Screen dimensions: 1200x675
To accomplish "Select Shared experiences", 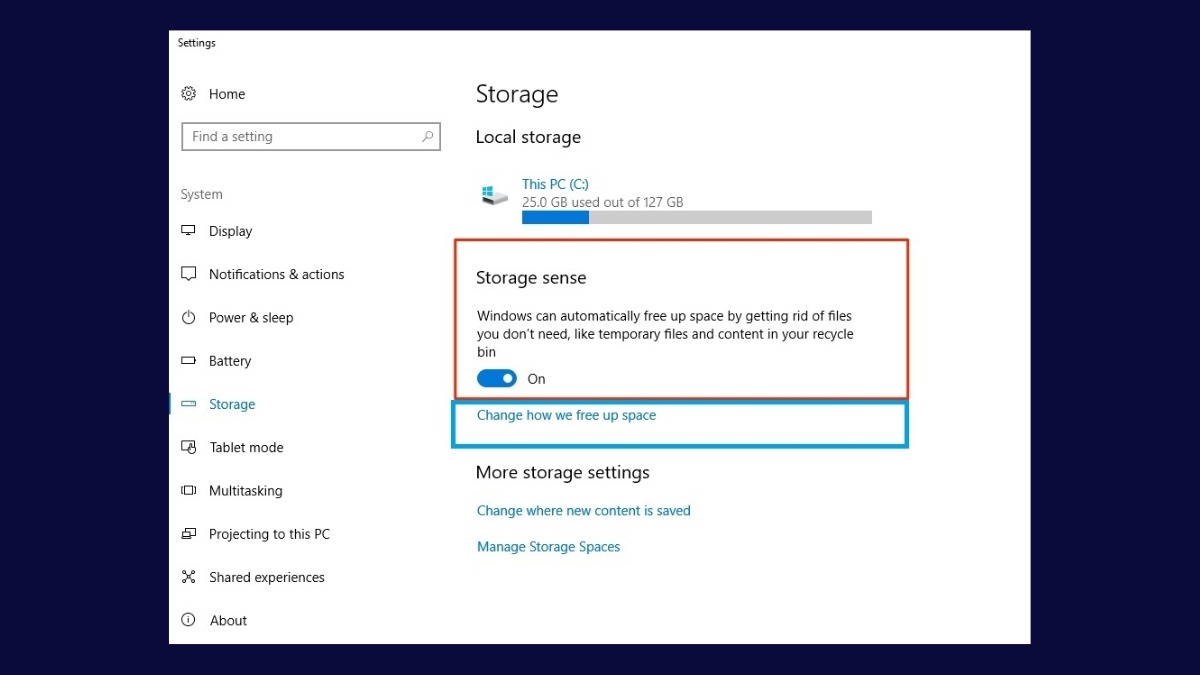I will click(266, 577).
